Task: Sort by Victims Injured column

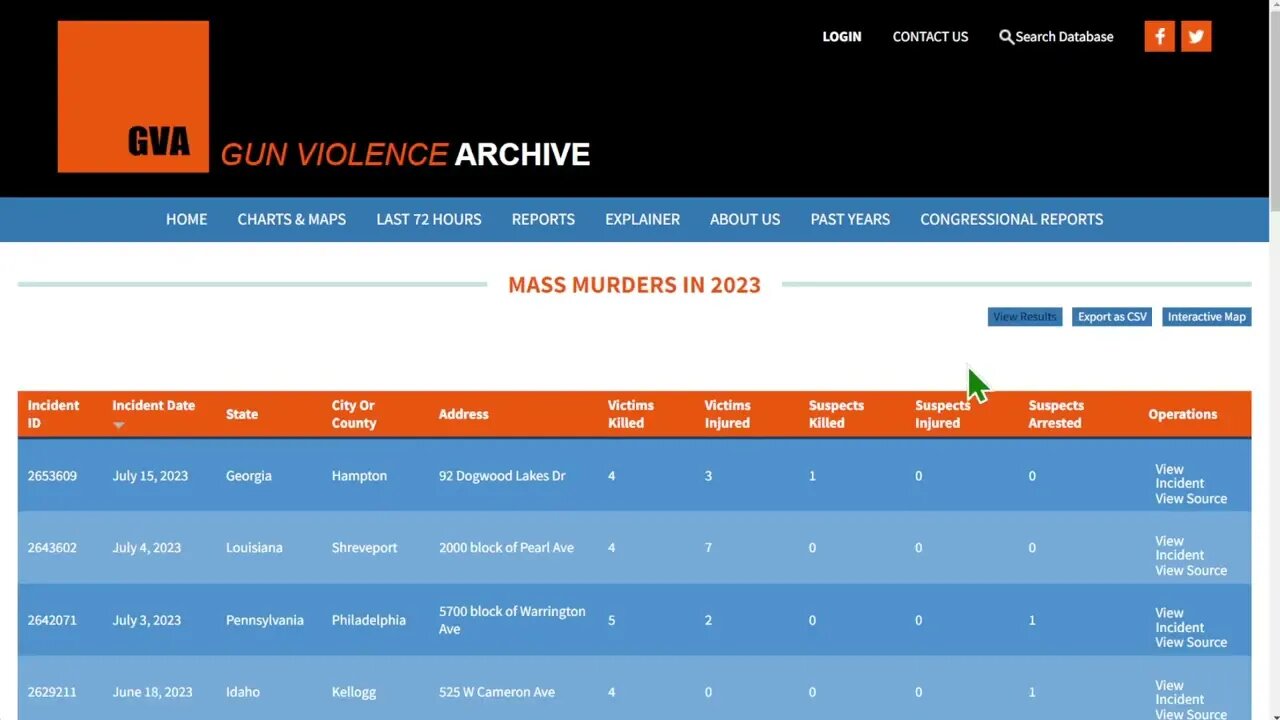Action: [728, 414]
